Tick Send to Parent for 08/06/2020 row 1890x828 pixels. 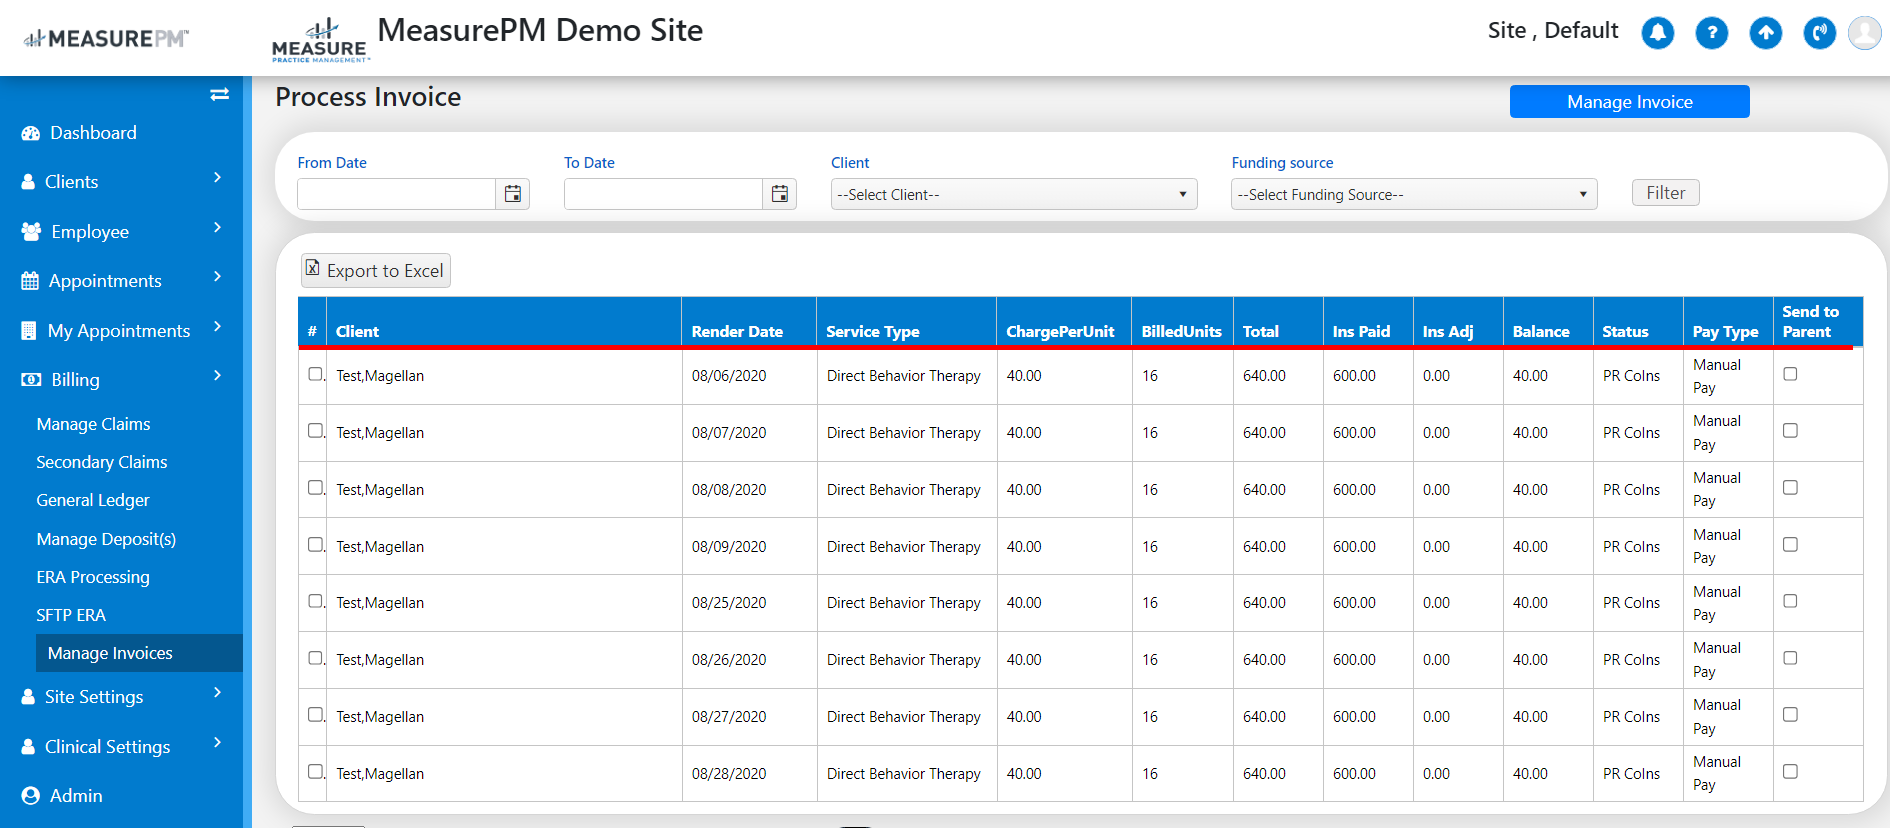click(1790, 374)
